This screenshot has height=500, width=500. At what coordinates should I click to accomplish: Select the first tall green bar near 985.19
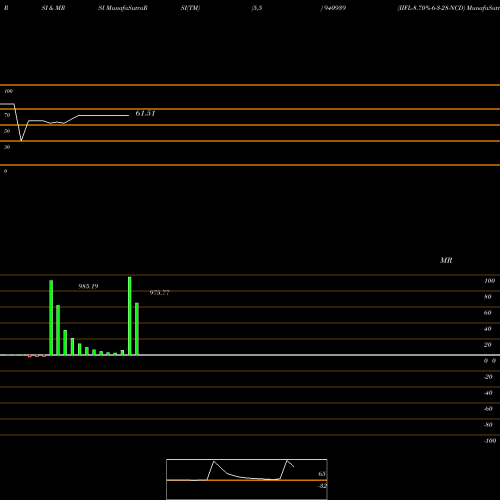[x=51, y=317]
